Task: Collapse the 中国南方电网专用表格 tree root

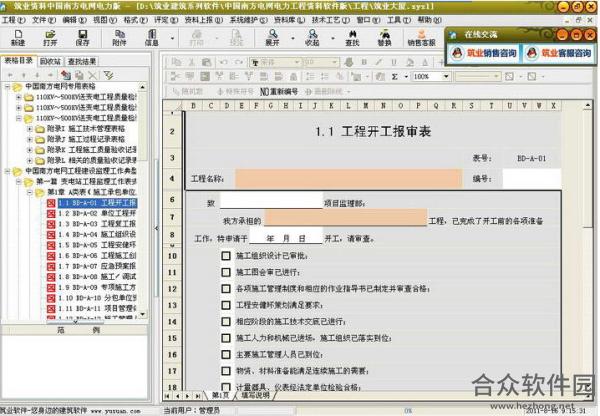Action: click(7, 86)
